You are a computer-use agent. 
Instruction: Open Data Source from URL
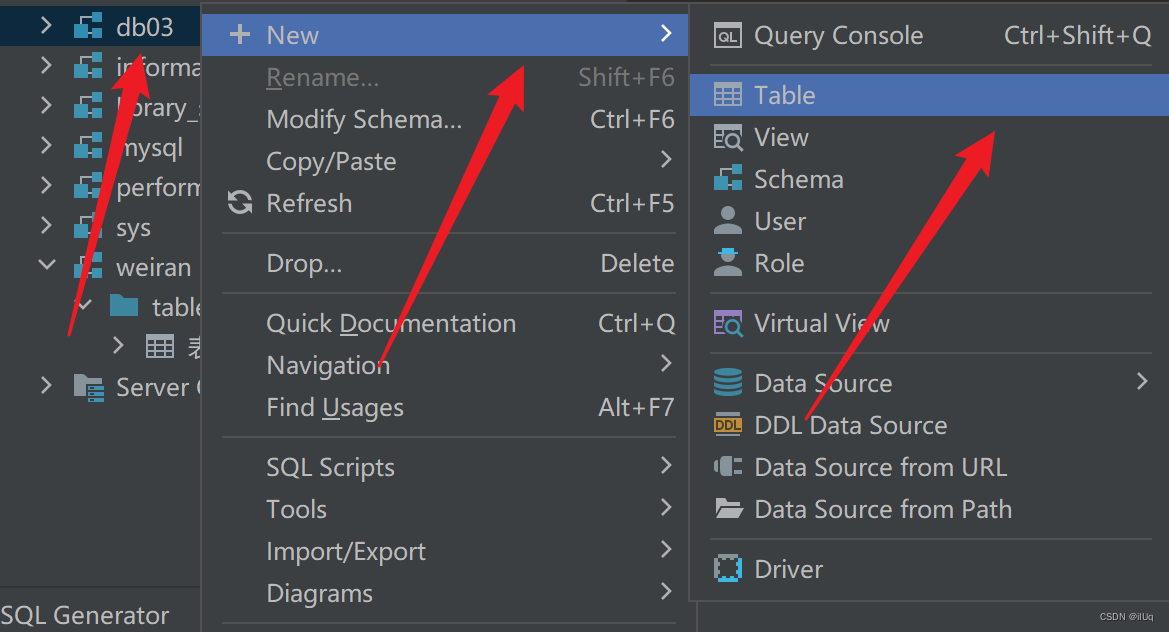880,467
